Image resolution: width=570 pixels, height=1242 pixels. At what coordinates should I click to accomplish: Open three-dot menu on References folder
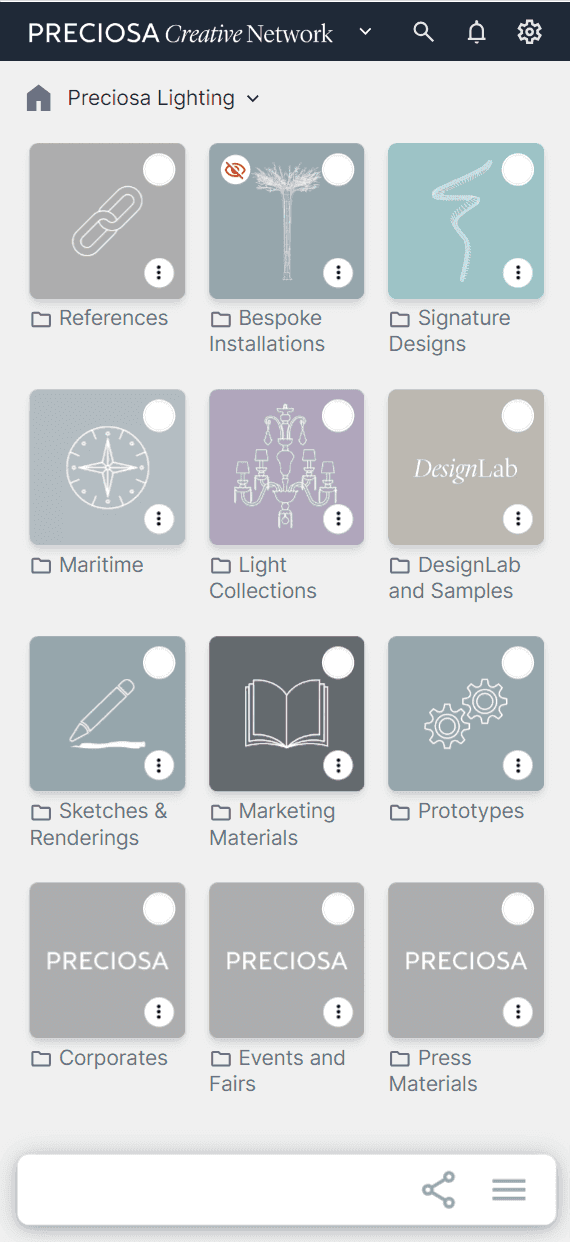click(159, 272)
